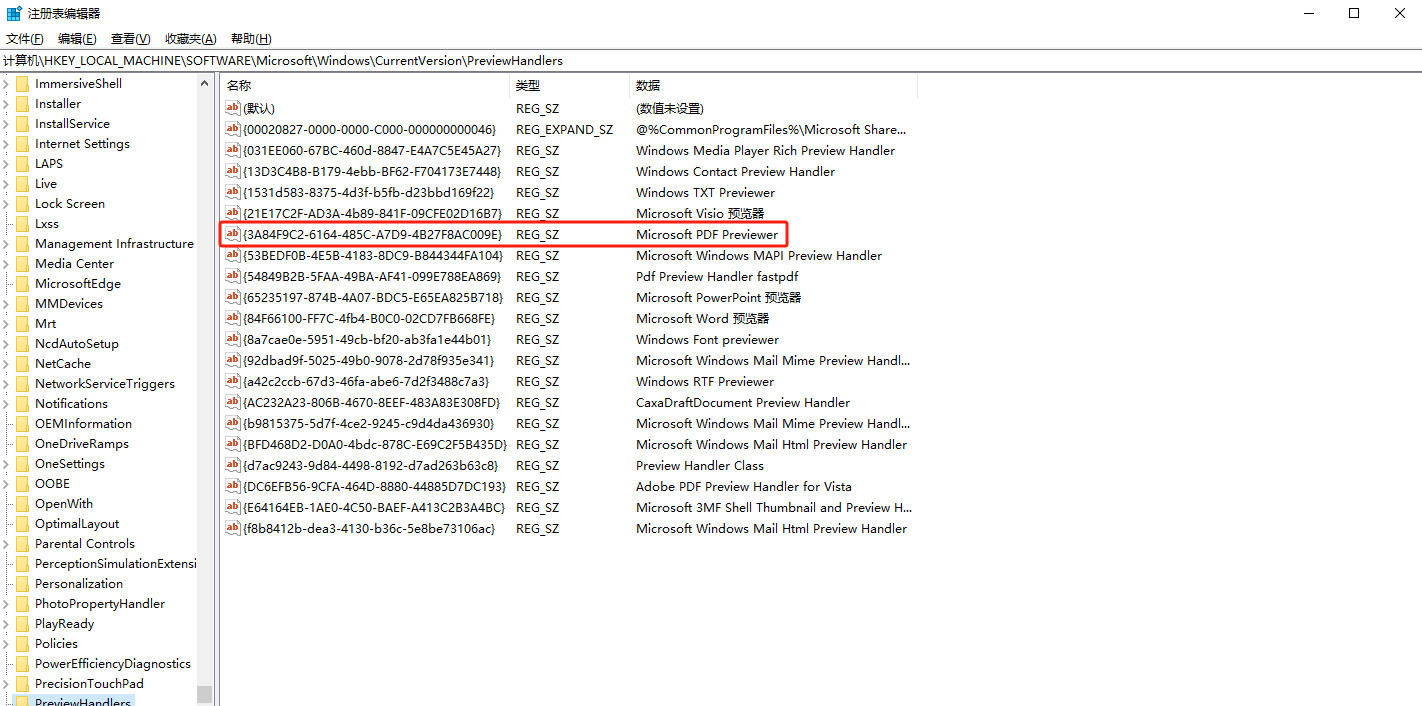Viewport: 1422px width, 706px height.
Task: Click the string icon for {AC232A23-806B-4670-8EEF-483A83E308FD}
Action: [x=233, y=402]
